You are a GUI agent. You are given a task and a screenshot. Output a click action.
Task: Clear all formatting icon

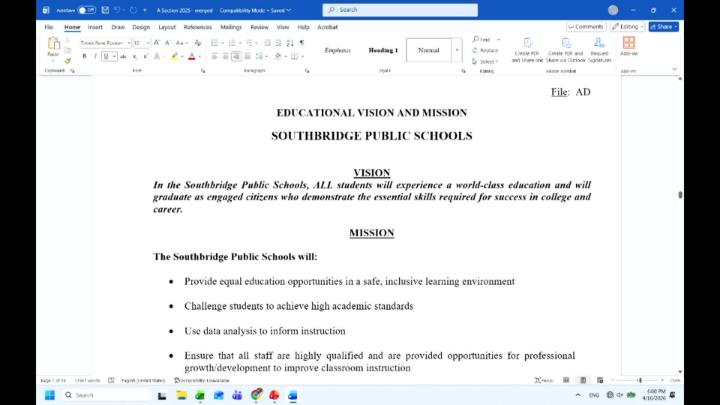pyautogui.click(x=198, y=43)
